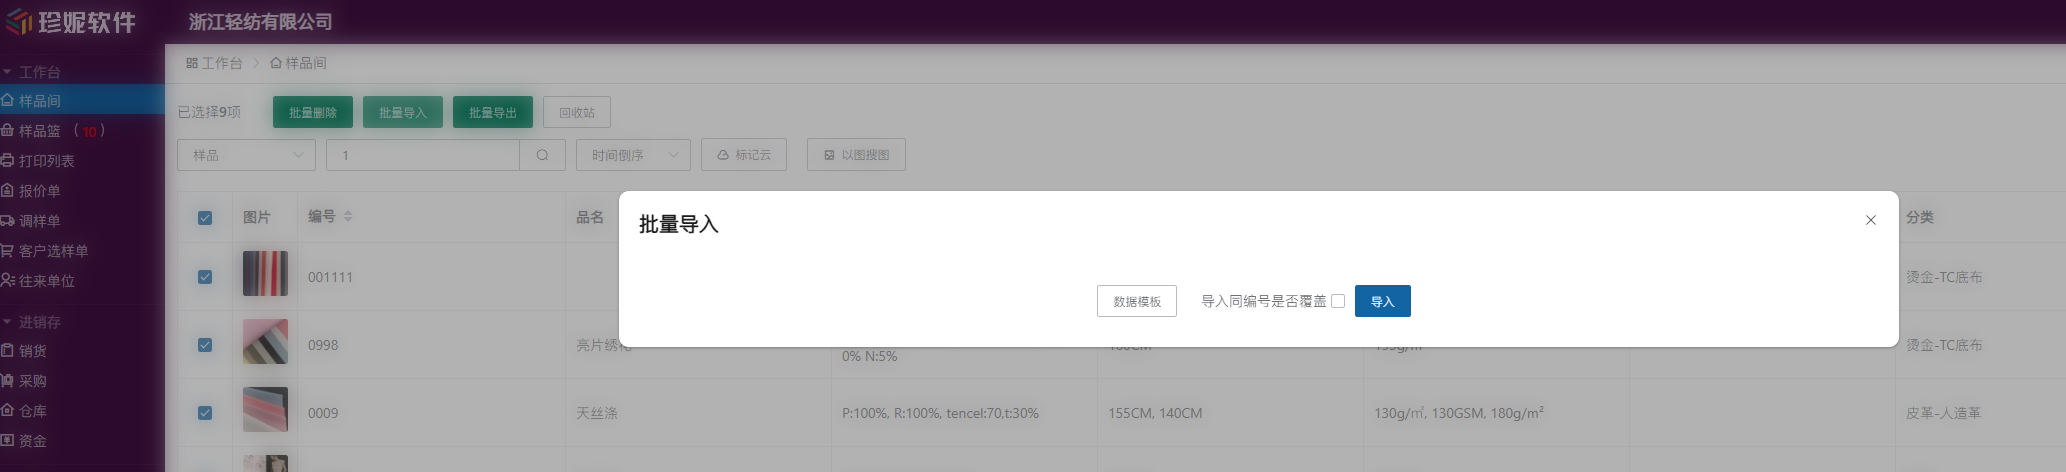Close the 批量导入 dialog
The image size is (2066, 472).
1871,220
